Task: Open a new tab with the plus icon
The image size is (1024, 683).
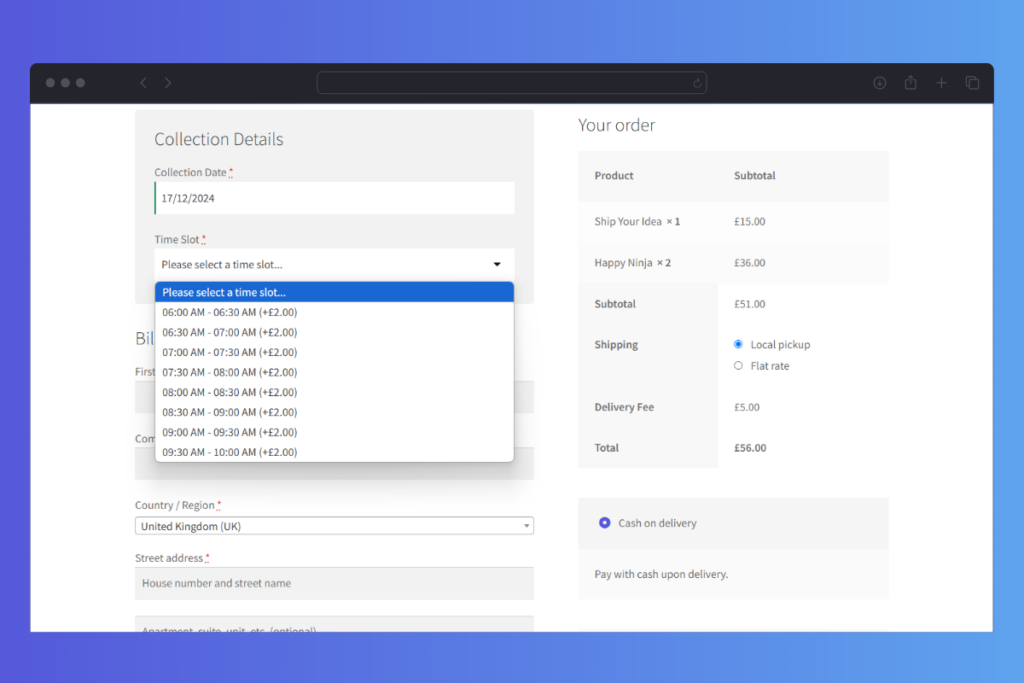Action: pos(941,83)
